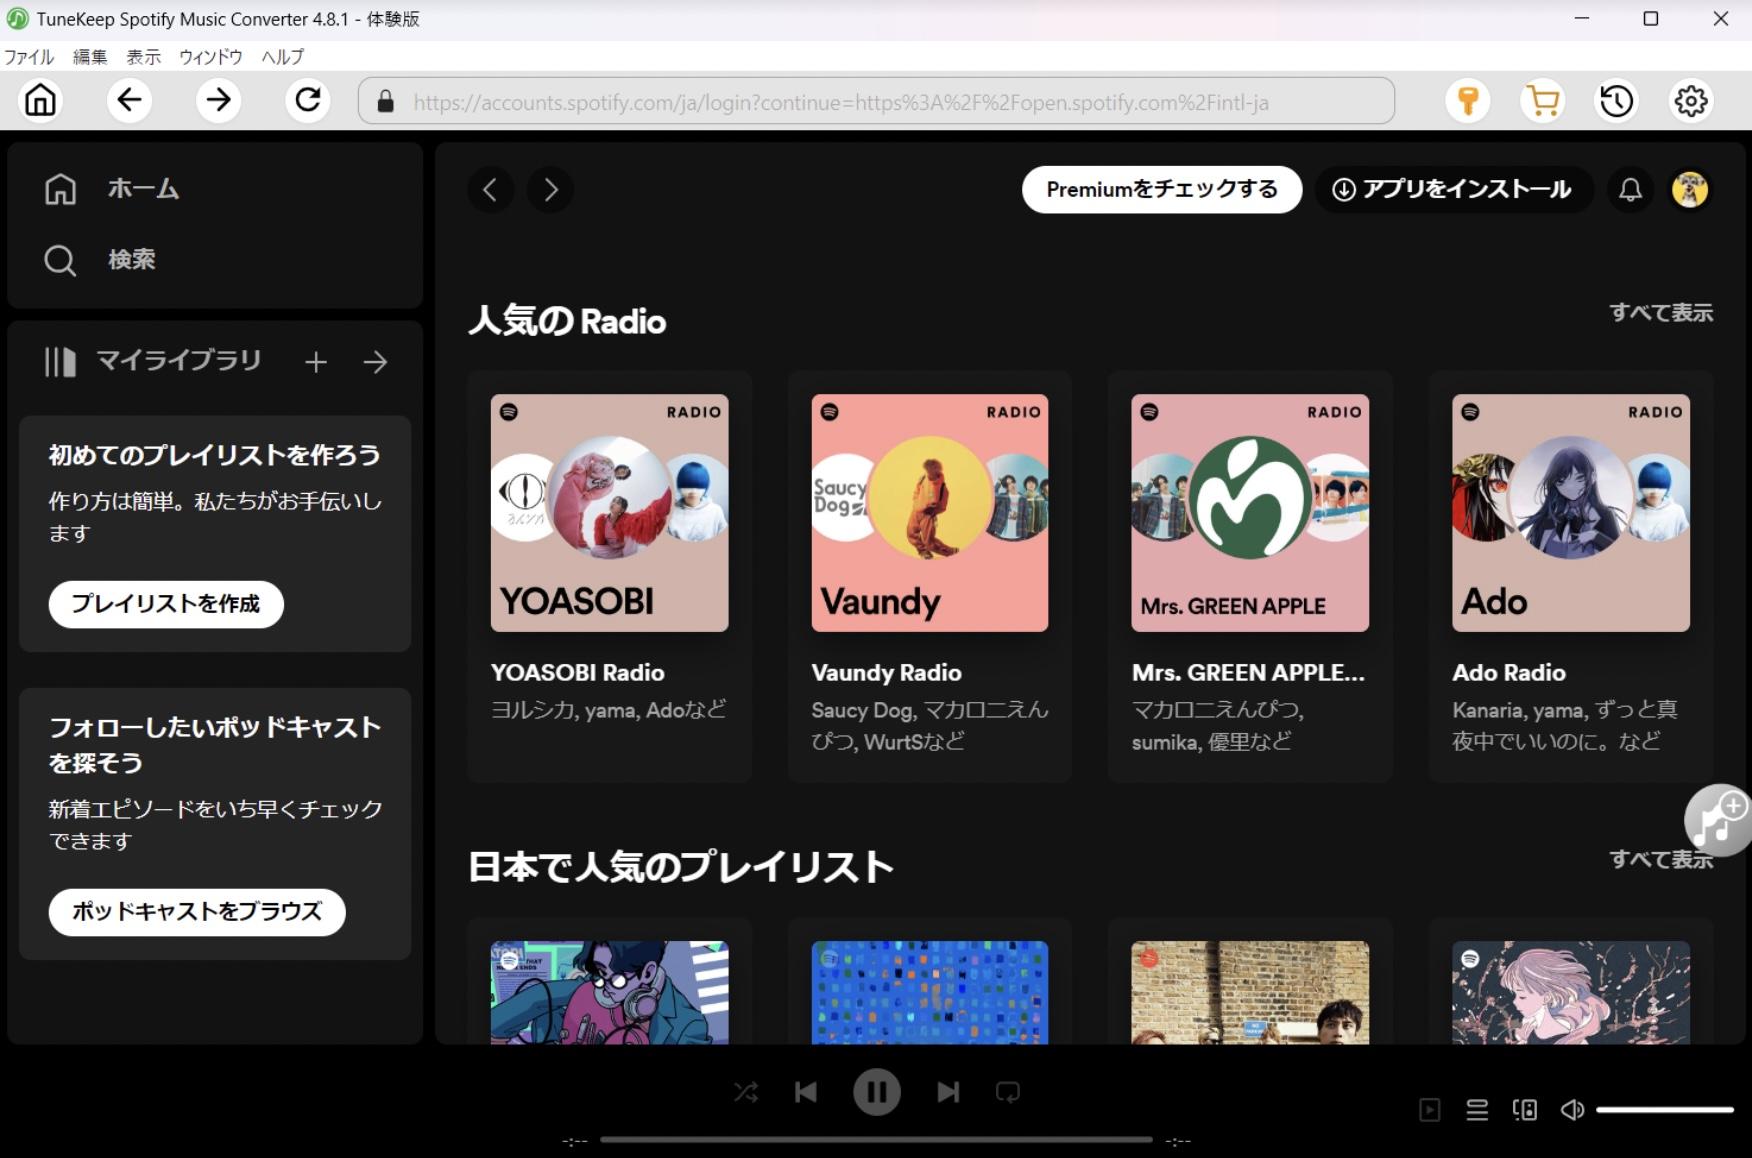The width and height of the screenshot is (1752, 1158).
Task: Open the user profile avatar menu
Action: click(1690, 189)
